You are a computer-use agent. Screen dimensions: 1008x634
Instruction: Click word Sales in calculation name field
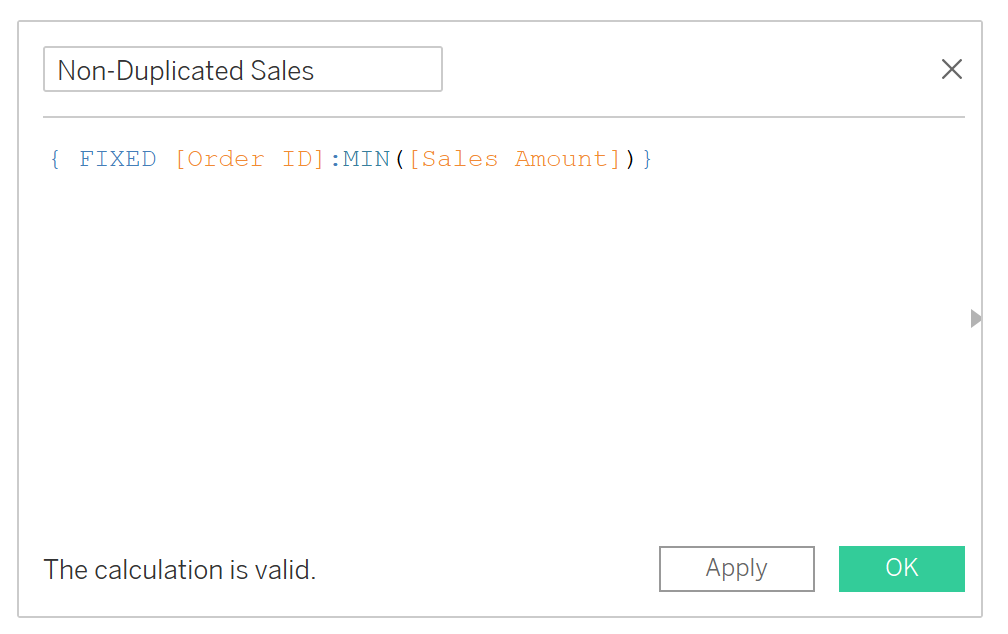tap(282, 71)
